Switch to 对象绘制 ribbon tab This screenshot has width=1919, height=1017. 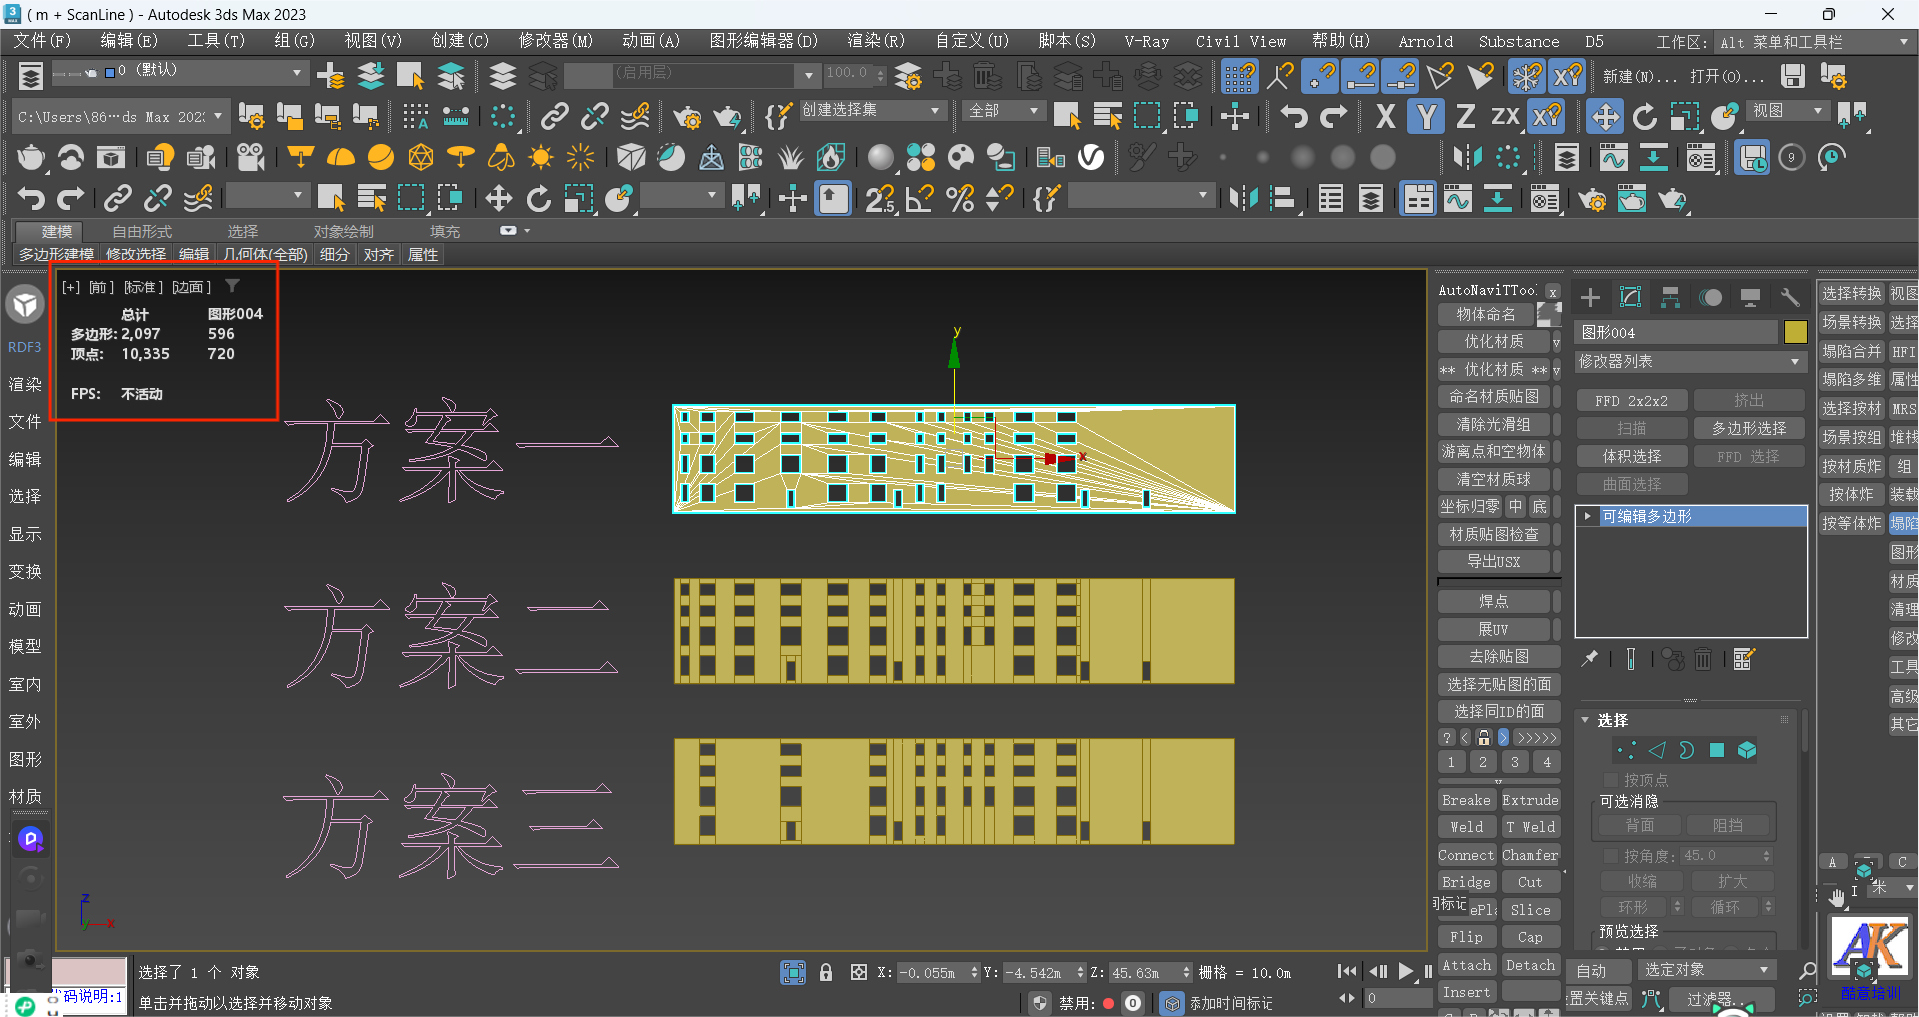coord(343,231)
